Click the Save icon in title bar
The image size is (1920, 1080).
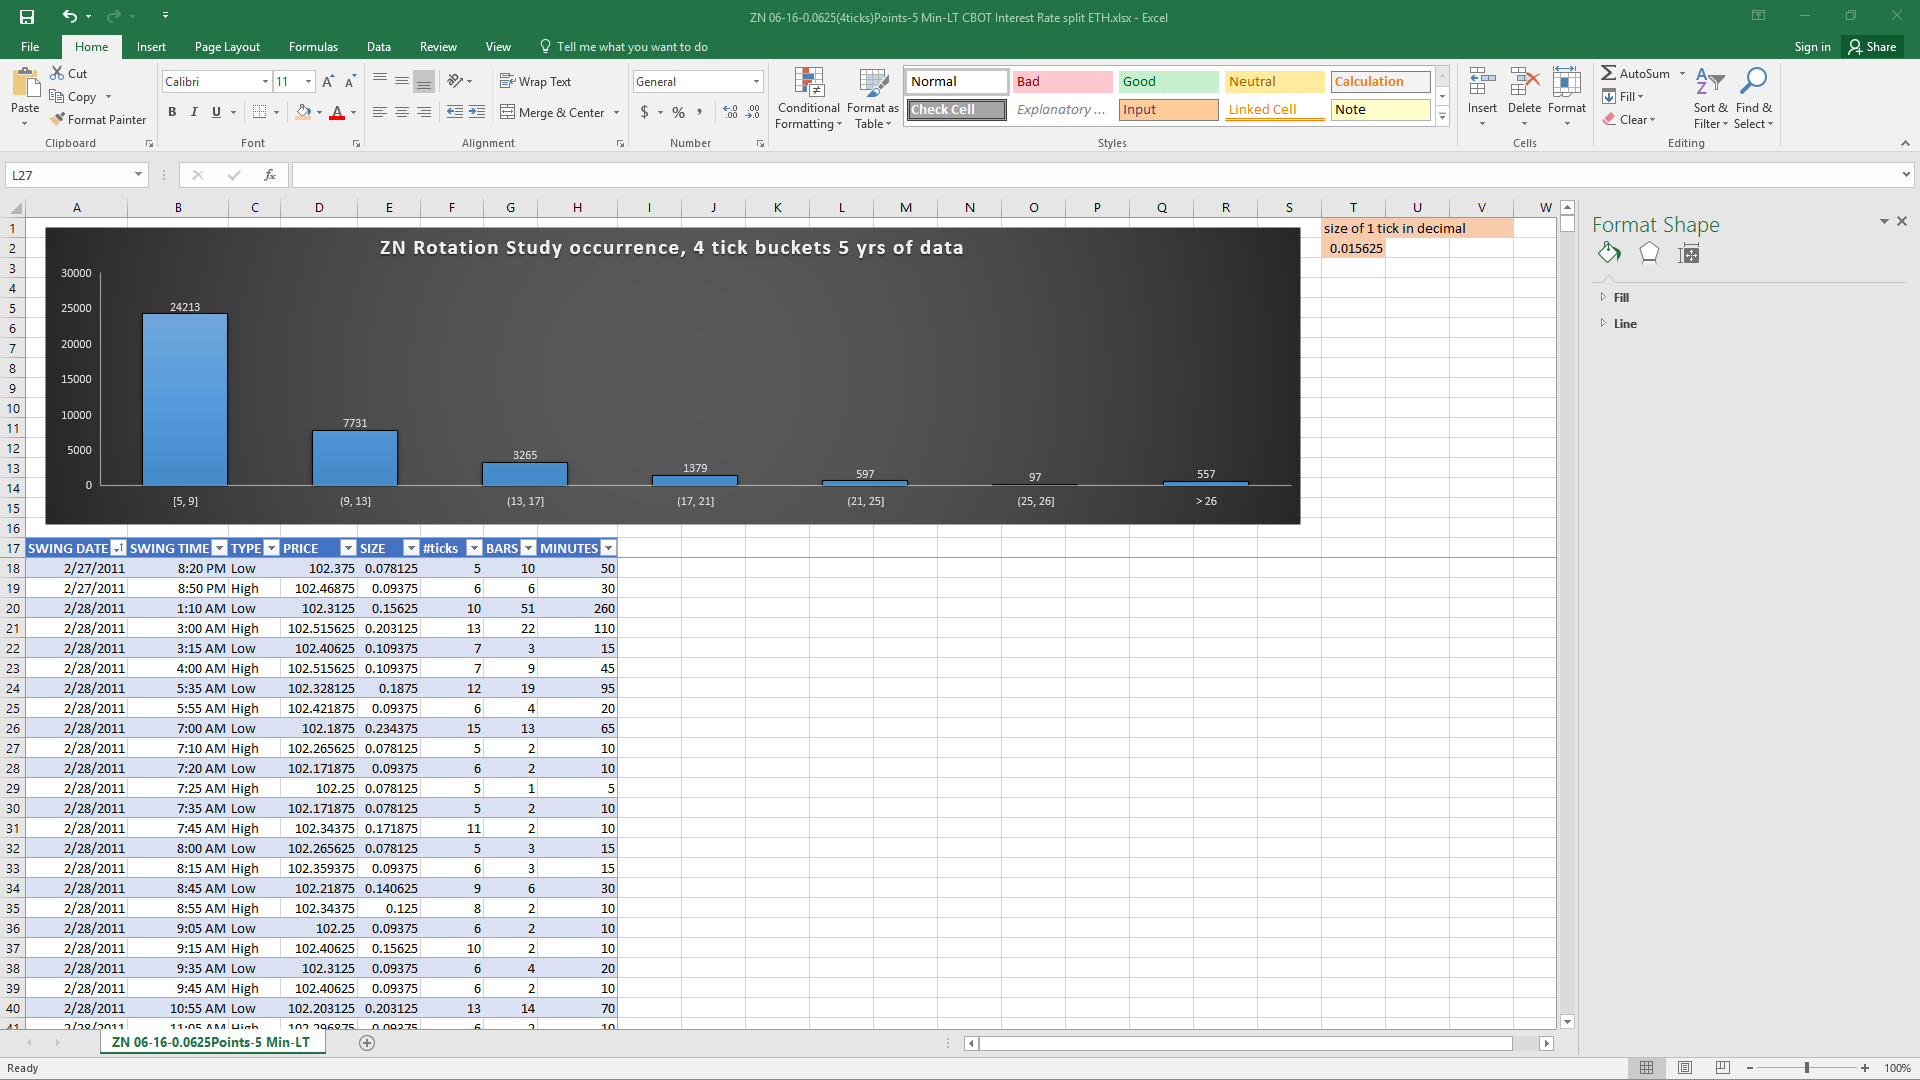pyautogui.click(x=27, y=17)
